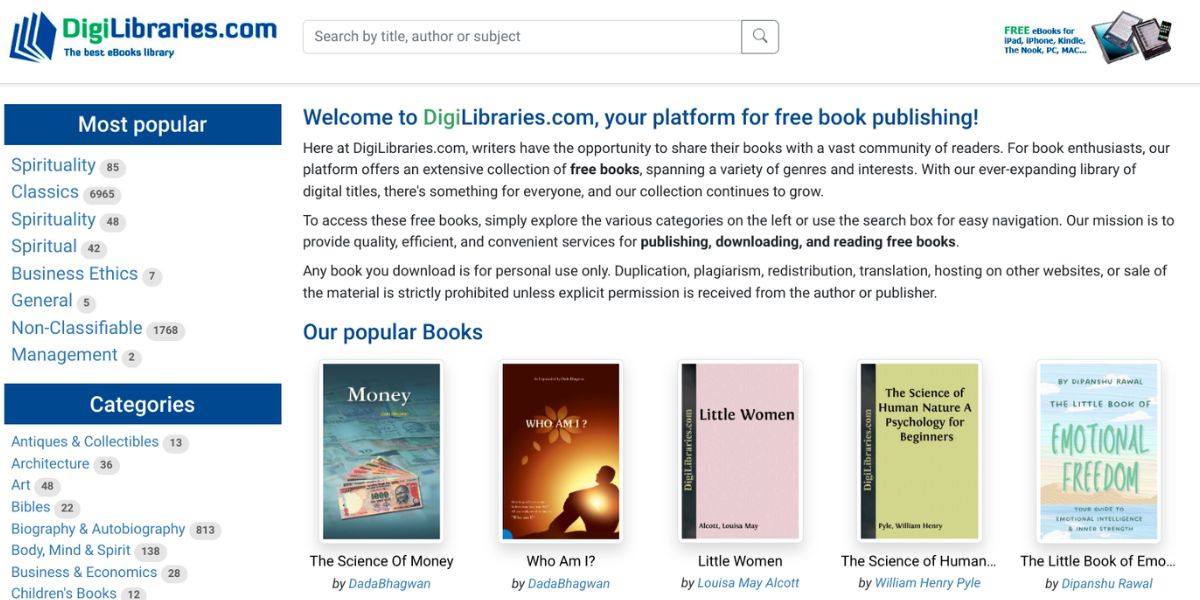
Task: Click the magnifying glass search icon
Action: click(760, 36)
